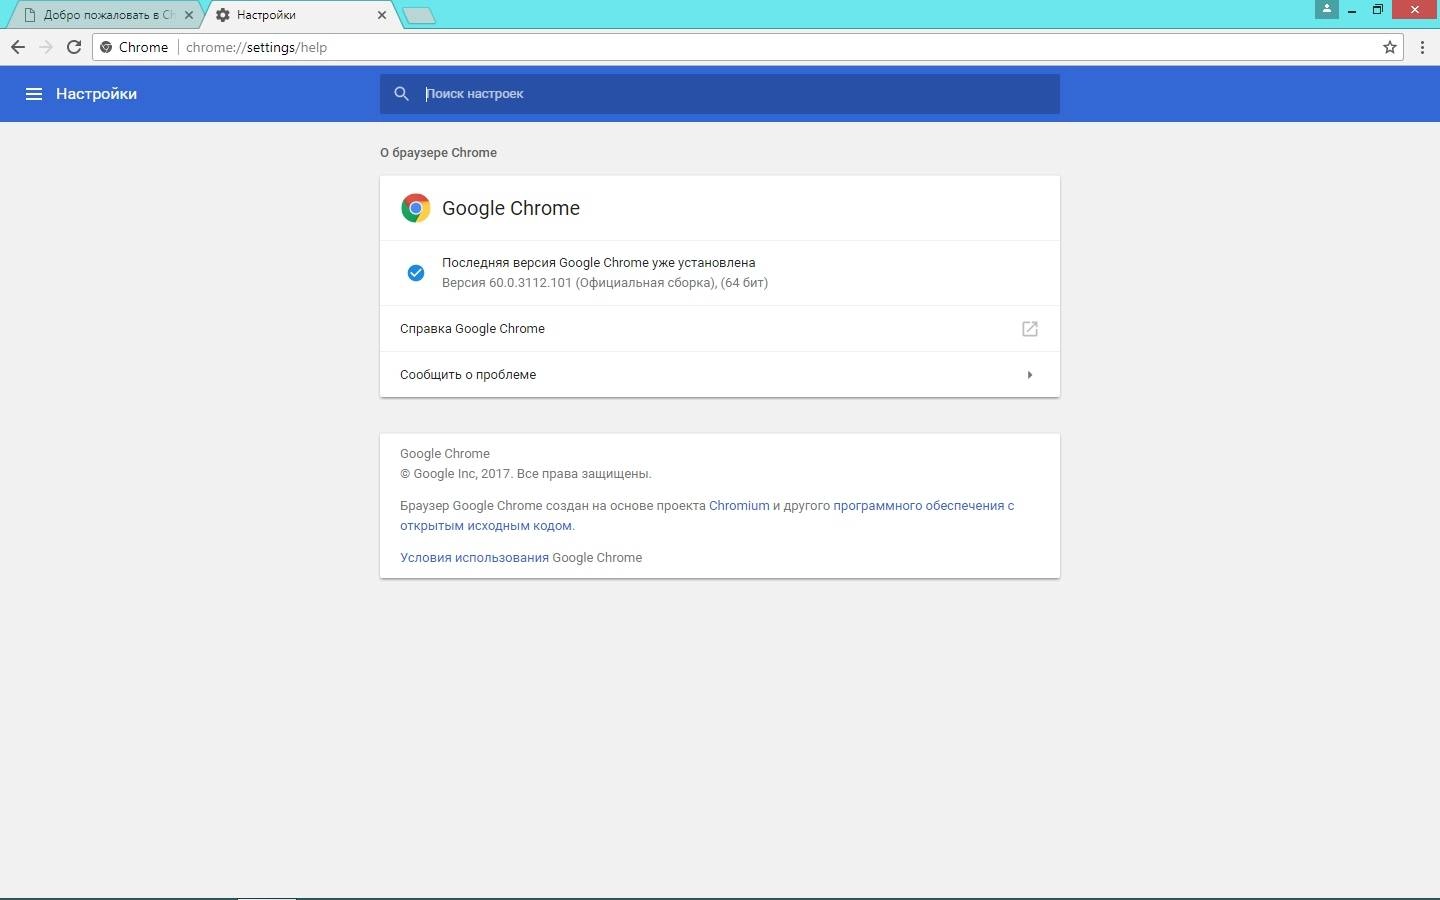The image size is (1440, 900).
Task: Open the external link icon for Справка
Action: [1030, 329]
